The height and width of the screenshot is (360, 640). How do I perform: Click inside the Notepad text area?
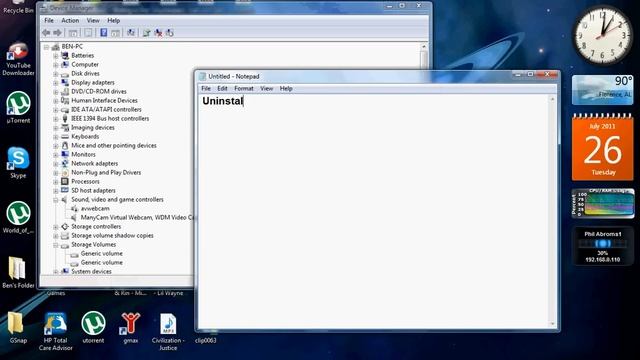[373, 212]
